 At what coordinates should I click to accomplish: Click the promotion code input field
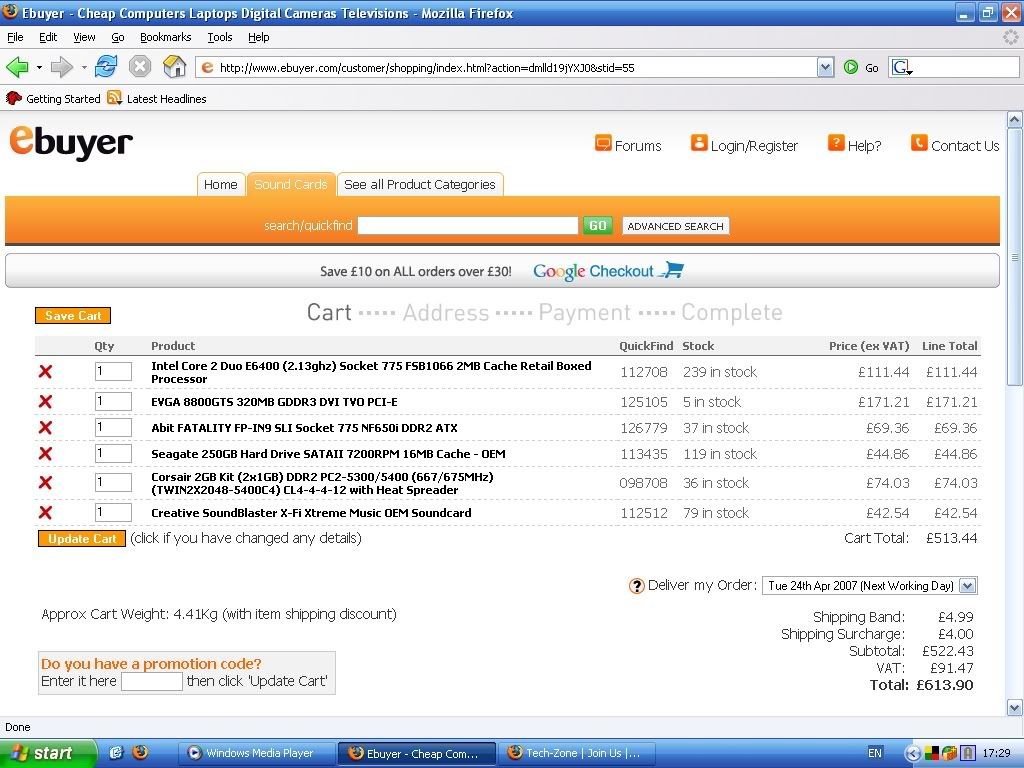click(x=151, y=682)
